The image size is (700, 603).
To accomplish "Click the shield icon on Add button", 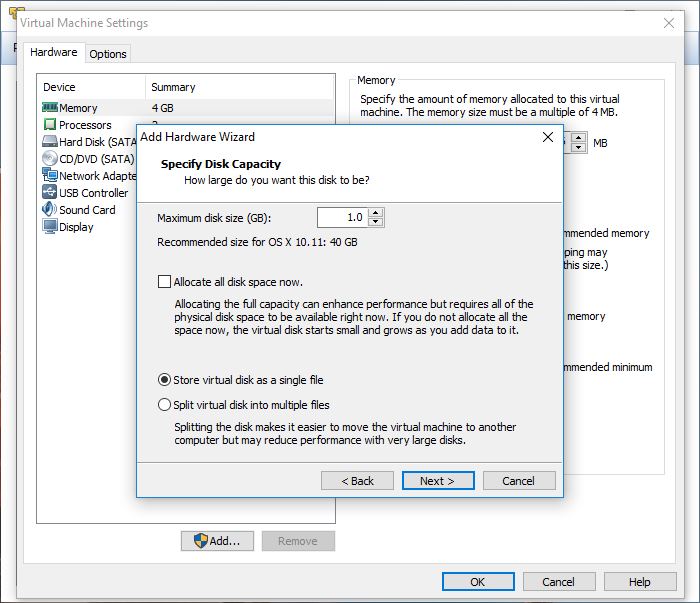I will point(201,541).
